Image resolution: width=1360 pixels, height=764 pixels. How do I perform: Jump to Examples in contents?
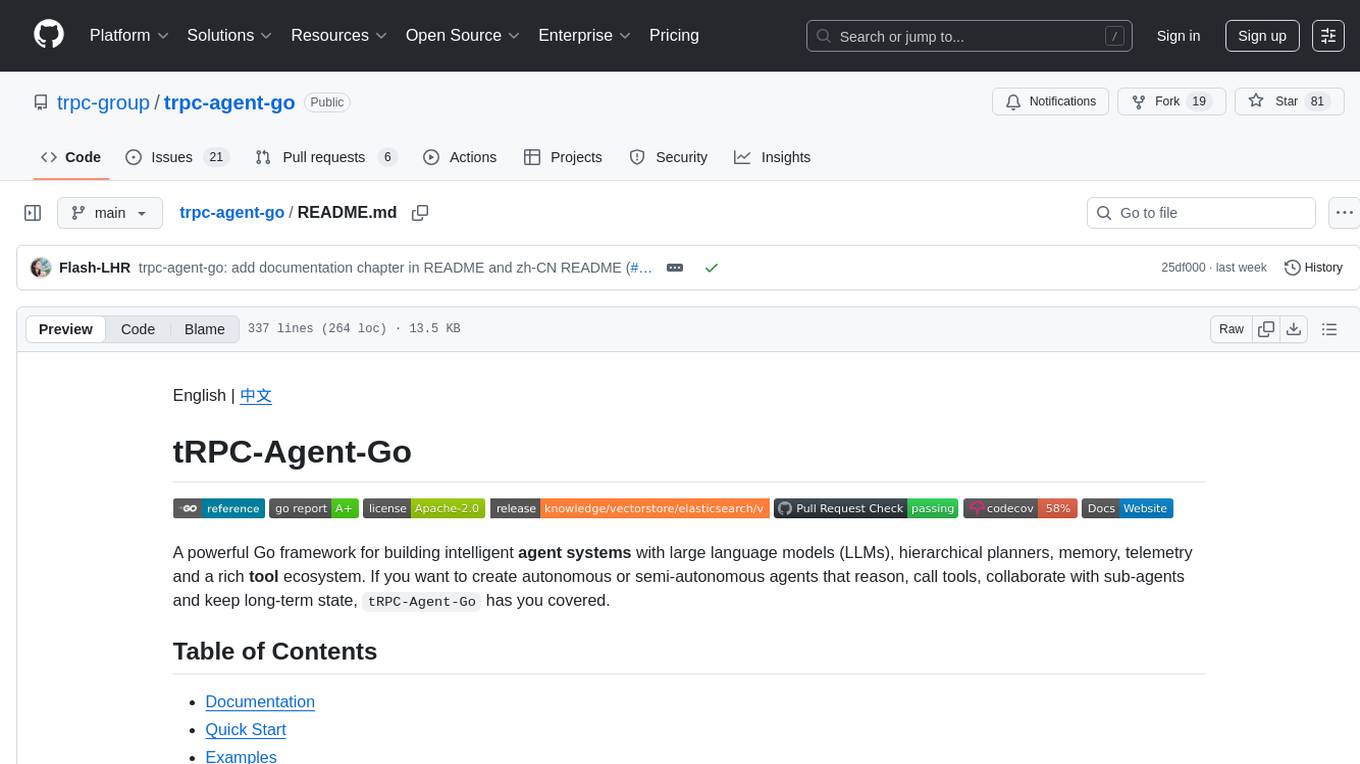(x=241, y=756)
